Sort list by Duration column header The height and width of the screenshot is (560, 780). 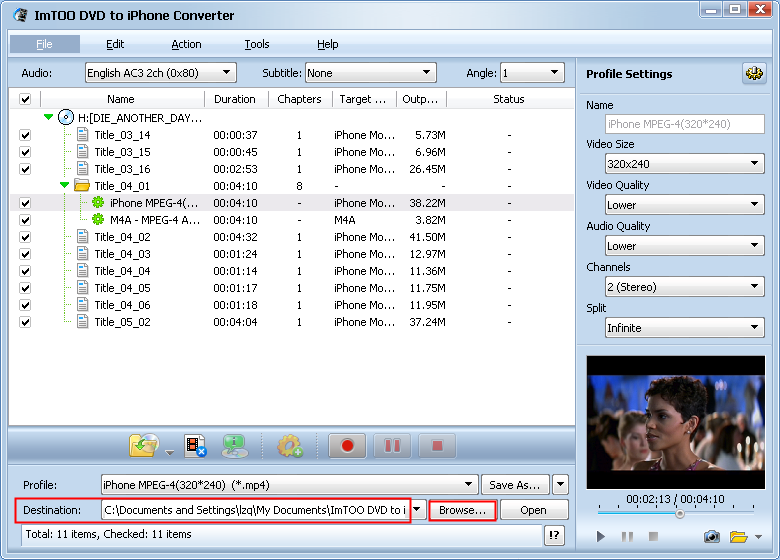[x=235, y=99]
